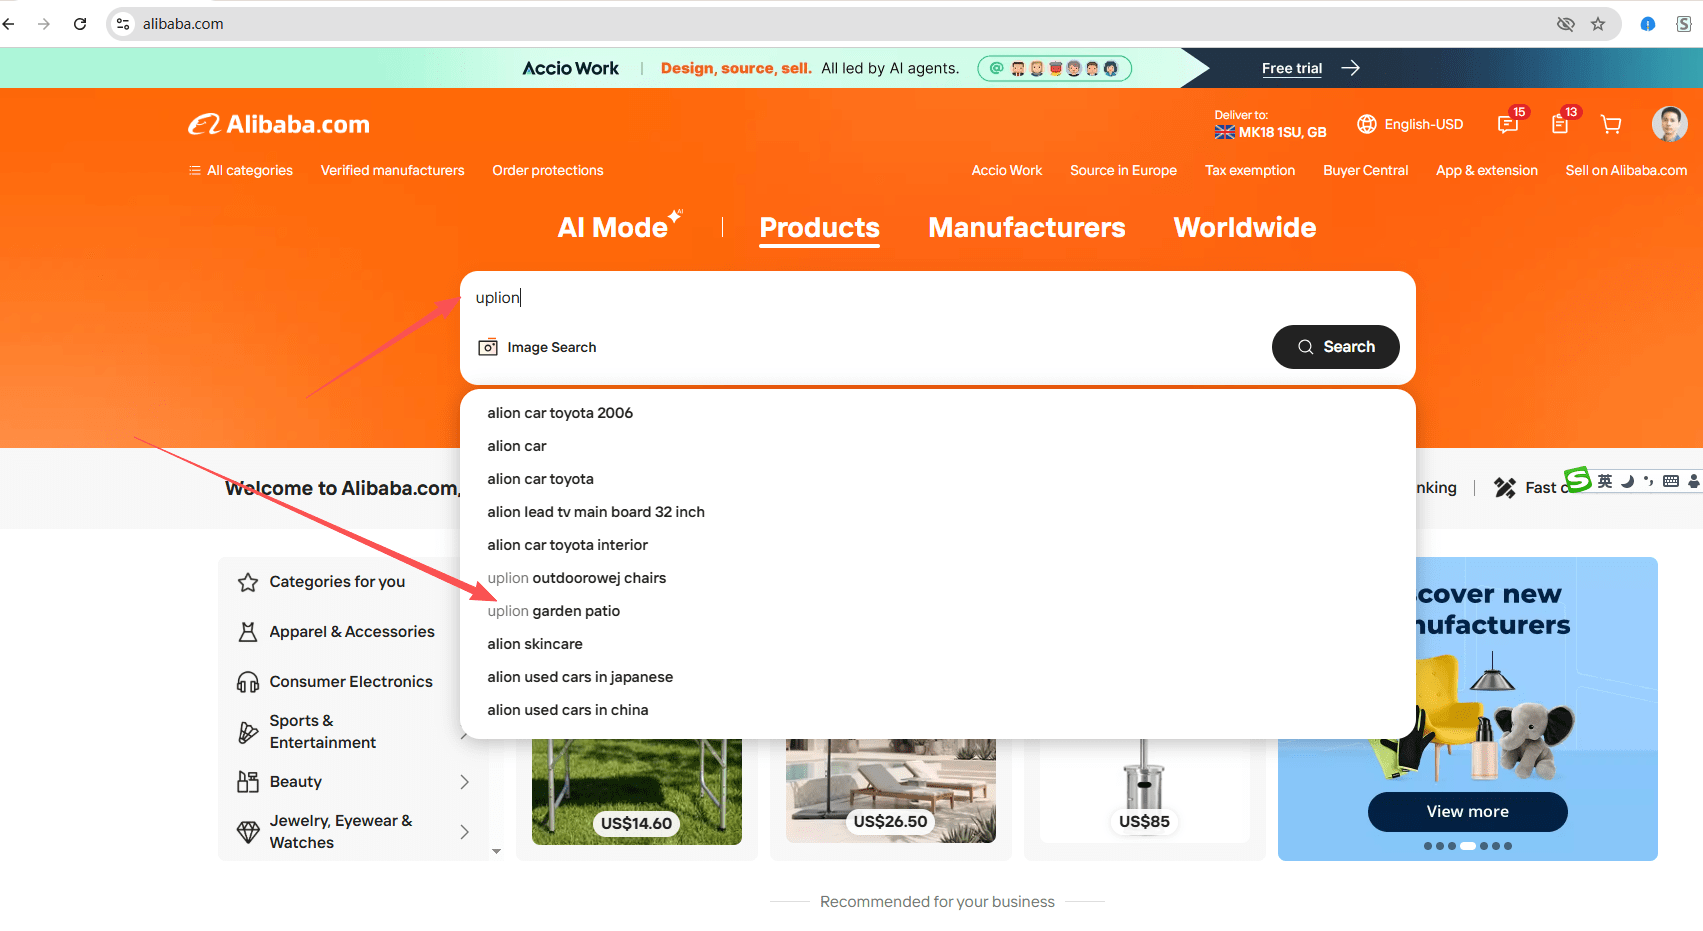Click the category list scroll-down arrow
1703x931 pixels.
click(496, 851)
